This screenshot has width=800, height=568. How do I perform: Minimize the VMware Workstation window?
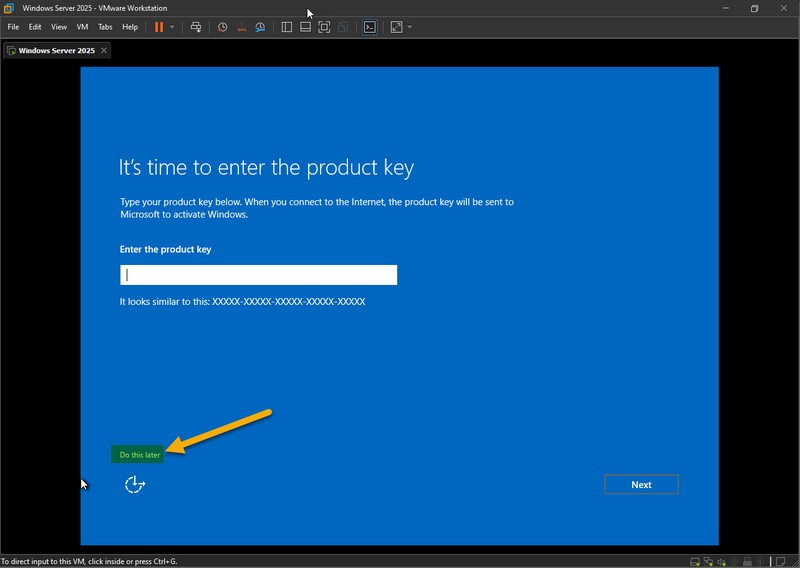tap(726, 8)
